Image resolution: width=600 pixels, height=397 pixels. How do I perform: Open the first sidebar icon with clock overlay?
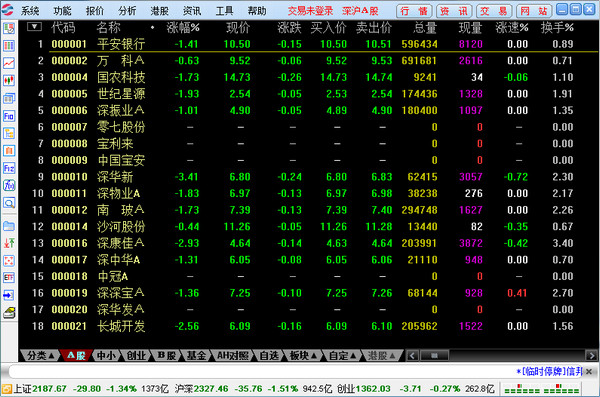(9, 28)
